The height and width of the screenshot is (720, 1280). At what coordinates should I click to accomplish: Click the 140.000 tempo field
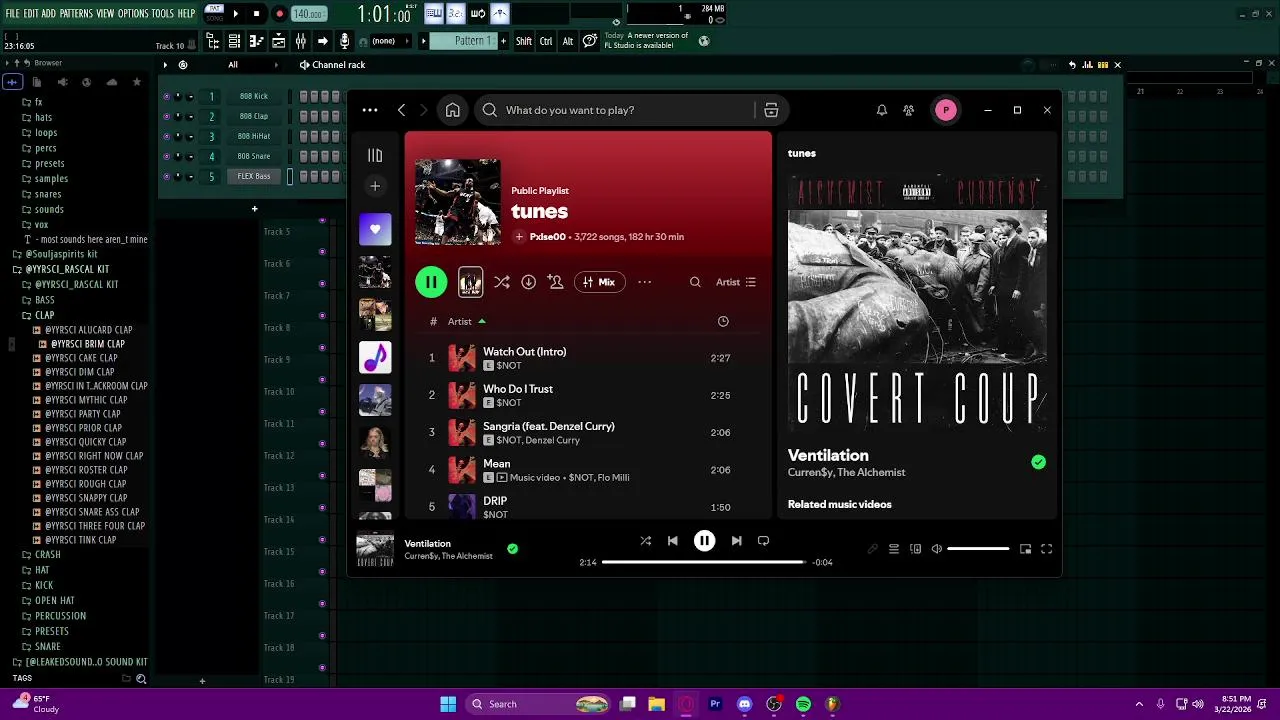308,14
